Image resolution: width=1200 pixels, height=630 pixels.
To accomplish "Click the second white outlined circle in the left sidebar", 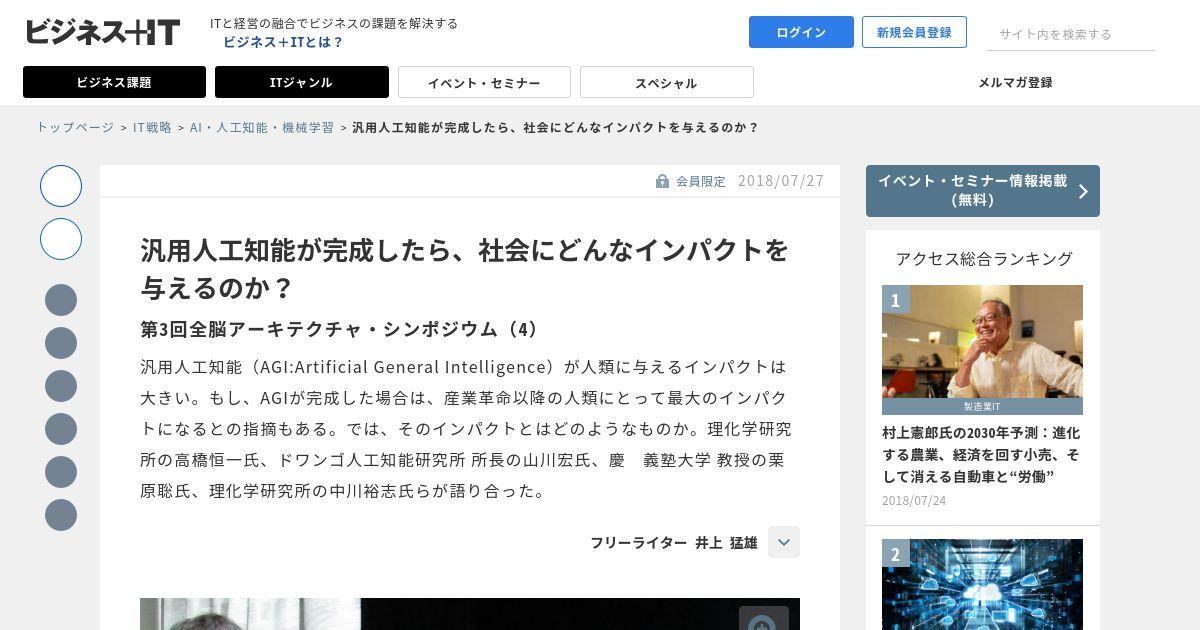I will pyautogui.click(x=61, y=239).
